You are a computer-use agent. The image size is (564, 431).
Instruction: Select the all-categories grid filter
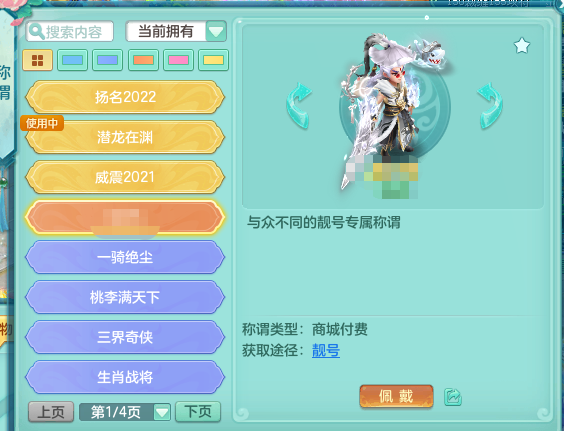point(37,60)
